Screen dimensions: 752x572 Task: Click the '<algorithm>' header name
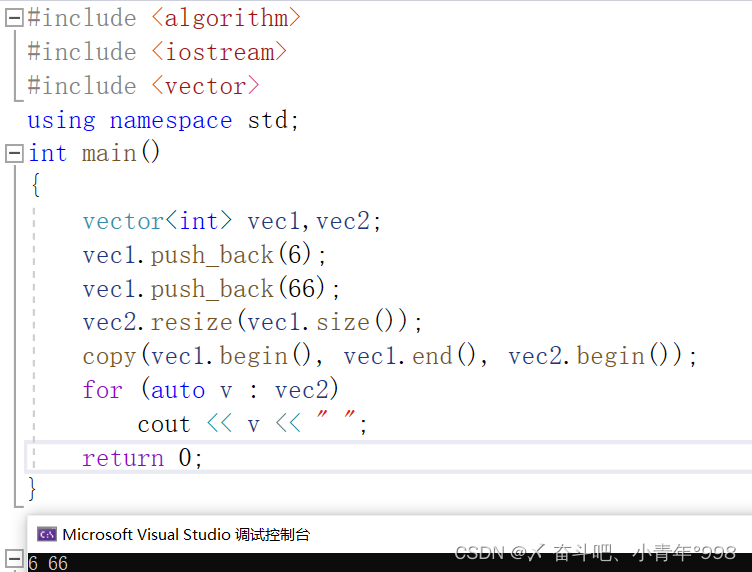click(x=226, y=18)
